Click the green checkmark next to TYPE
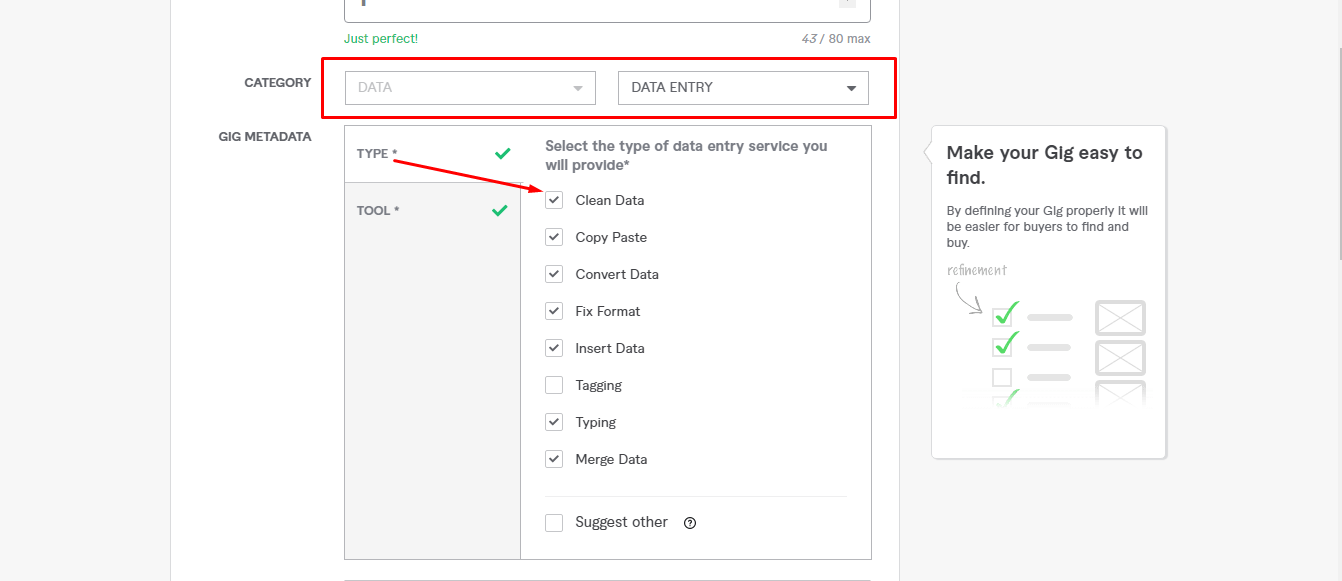This screenshot has width=1342, height=581. coord(502,153)
